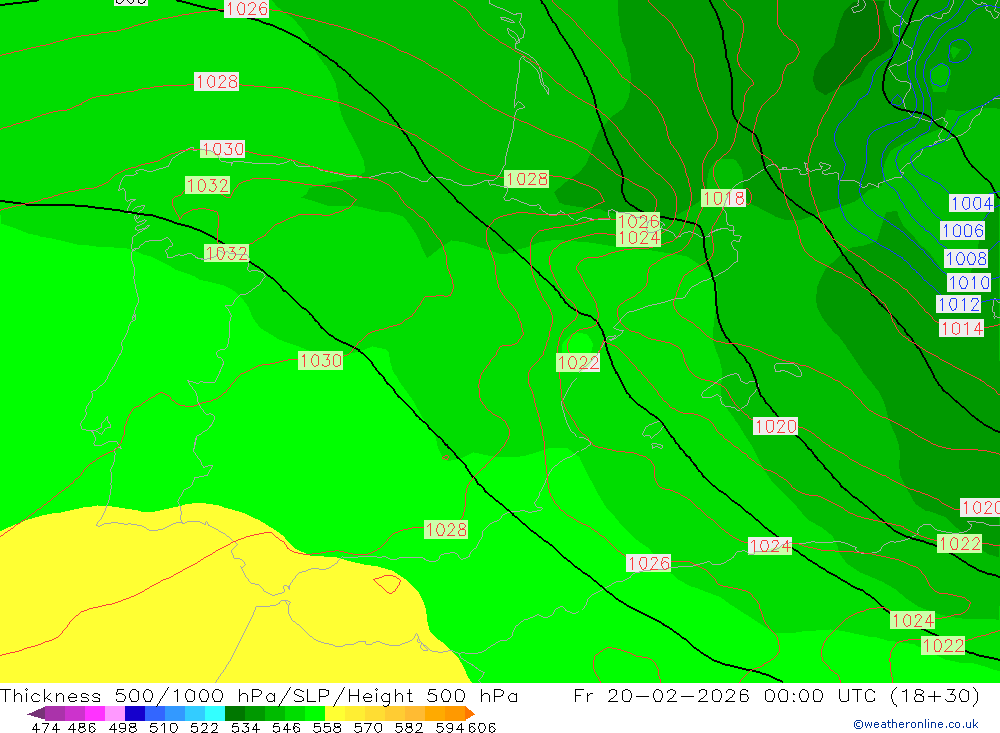This screenshot has height=733, width=1000.
Task: Click the 1024 label stacked under 1026
Action: [638, 238]
